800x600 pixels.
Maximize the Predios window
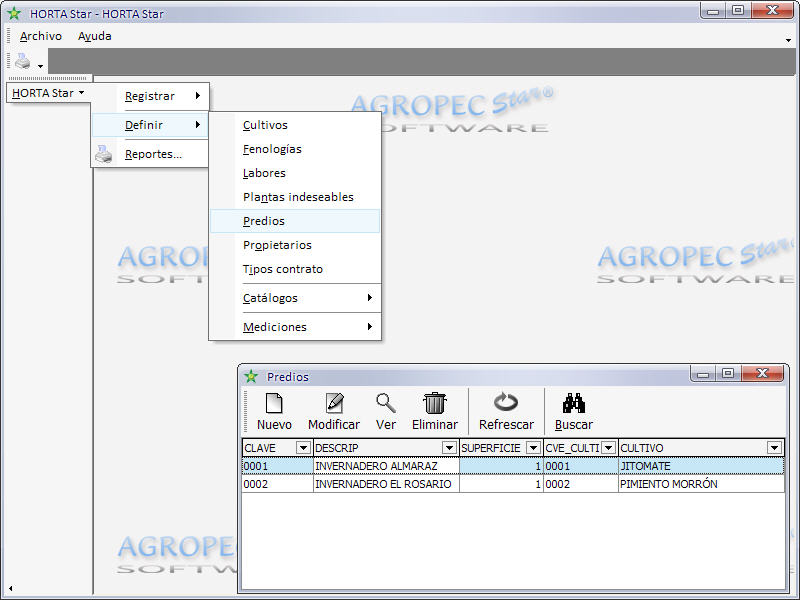[728, 373]
